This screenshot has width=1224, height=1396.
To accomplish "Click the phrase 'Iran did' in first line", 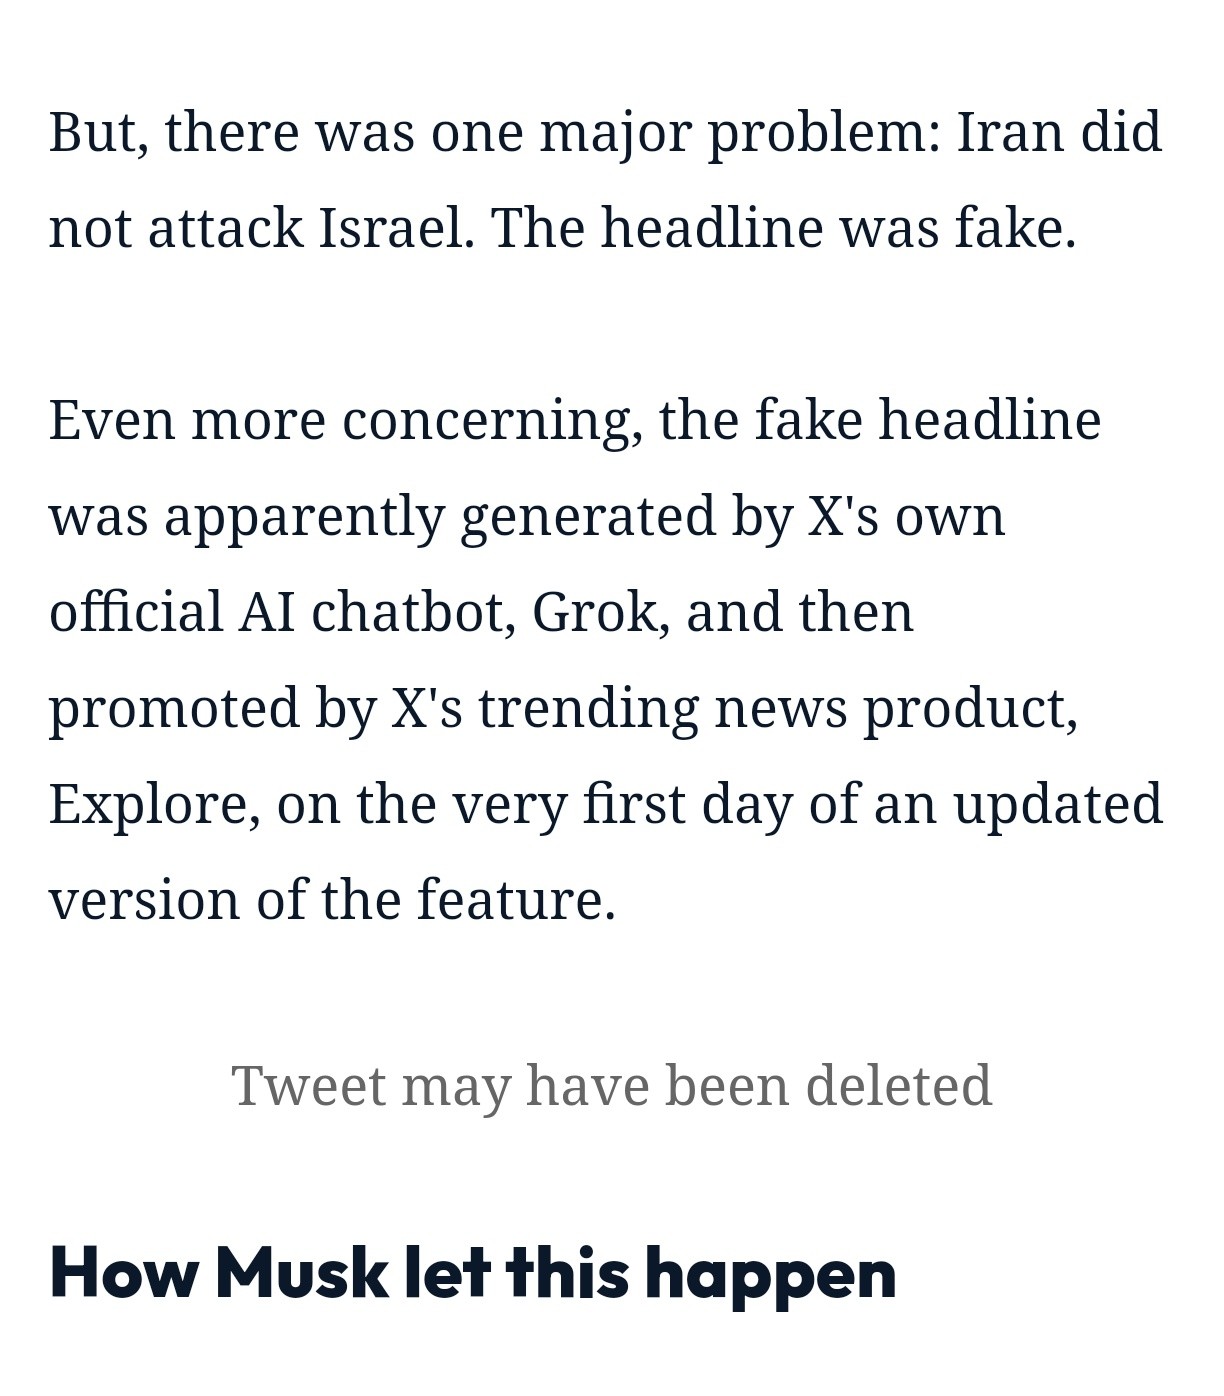I will pyautogui.click(x=1059, y=132).
